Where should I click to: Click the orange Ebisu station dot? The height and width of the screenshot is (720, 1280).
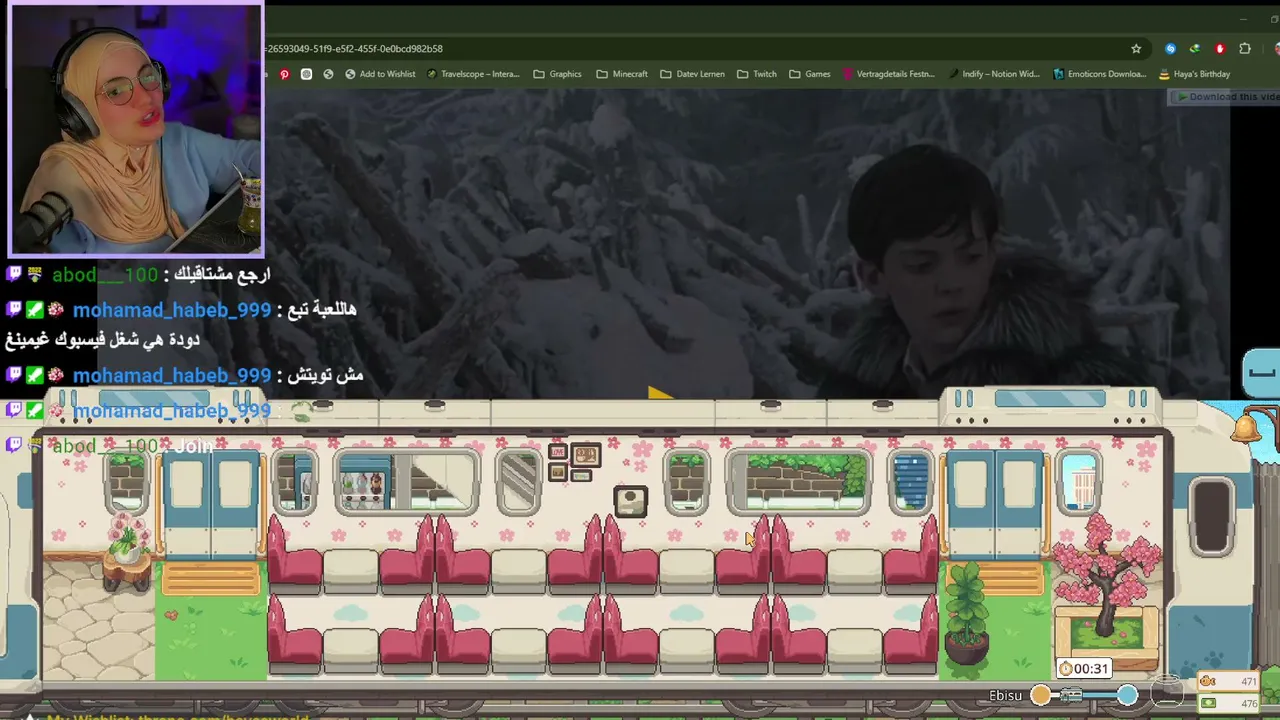pyautogui.click(x=1041, y=695)
